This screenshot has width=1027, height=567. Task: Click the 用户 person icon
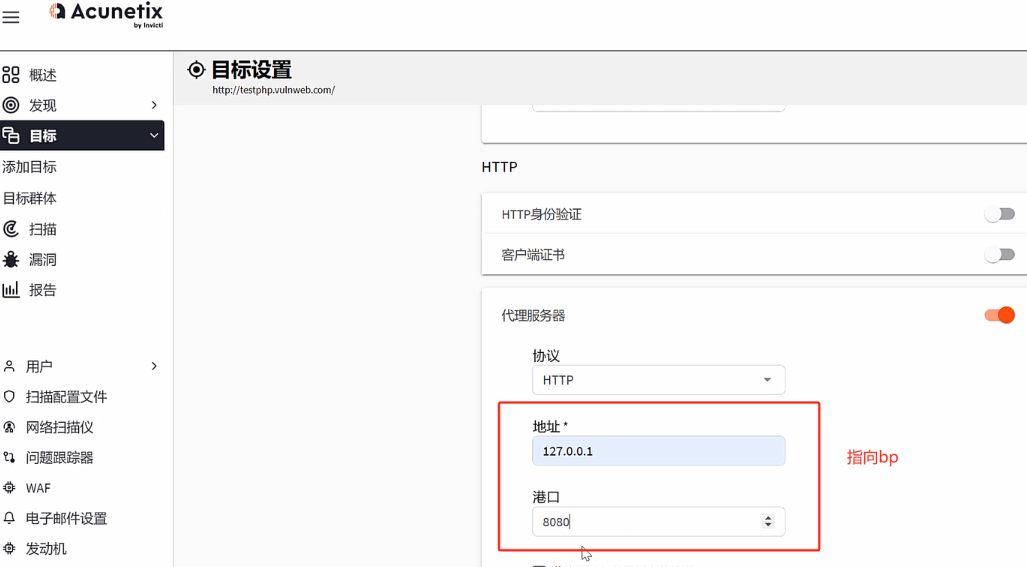click(9, 366)
